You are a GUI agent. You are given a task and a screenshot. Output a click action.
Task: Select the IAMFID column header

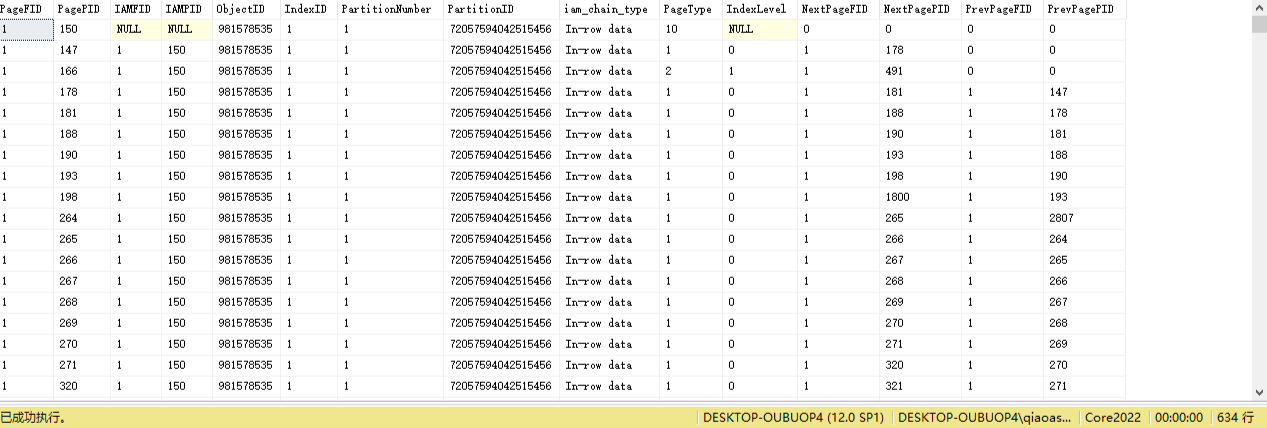tap(137, 8)
